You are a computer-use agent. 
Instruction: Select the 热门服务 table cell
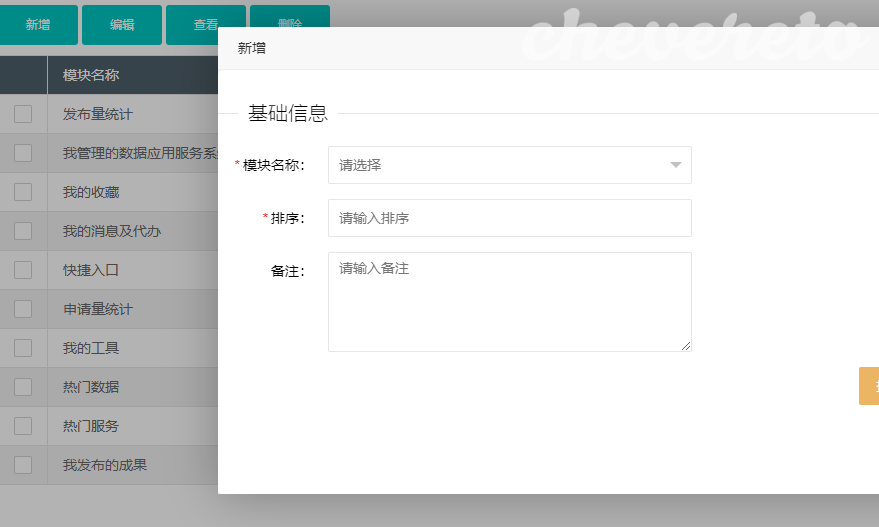133,426
